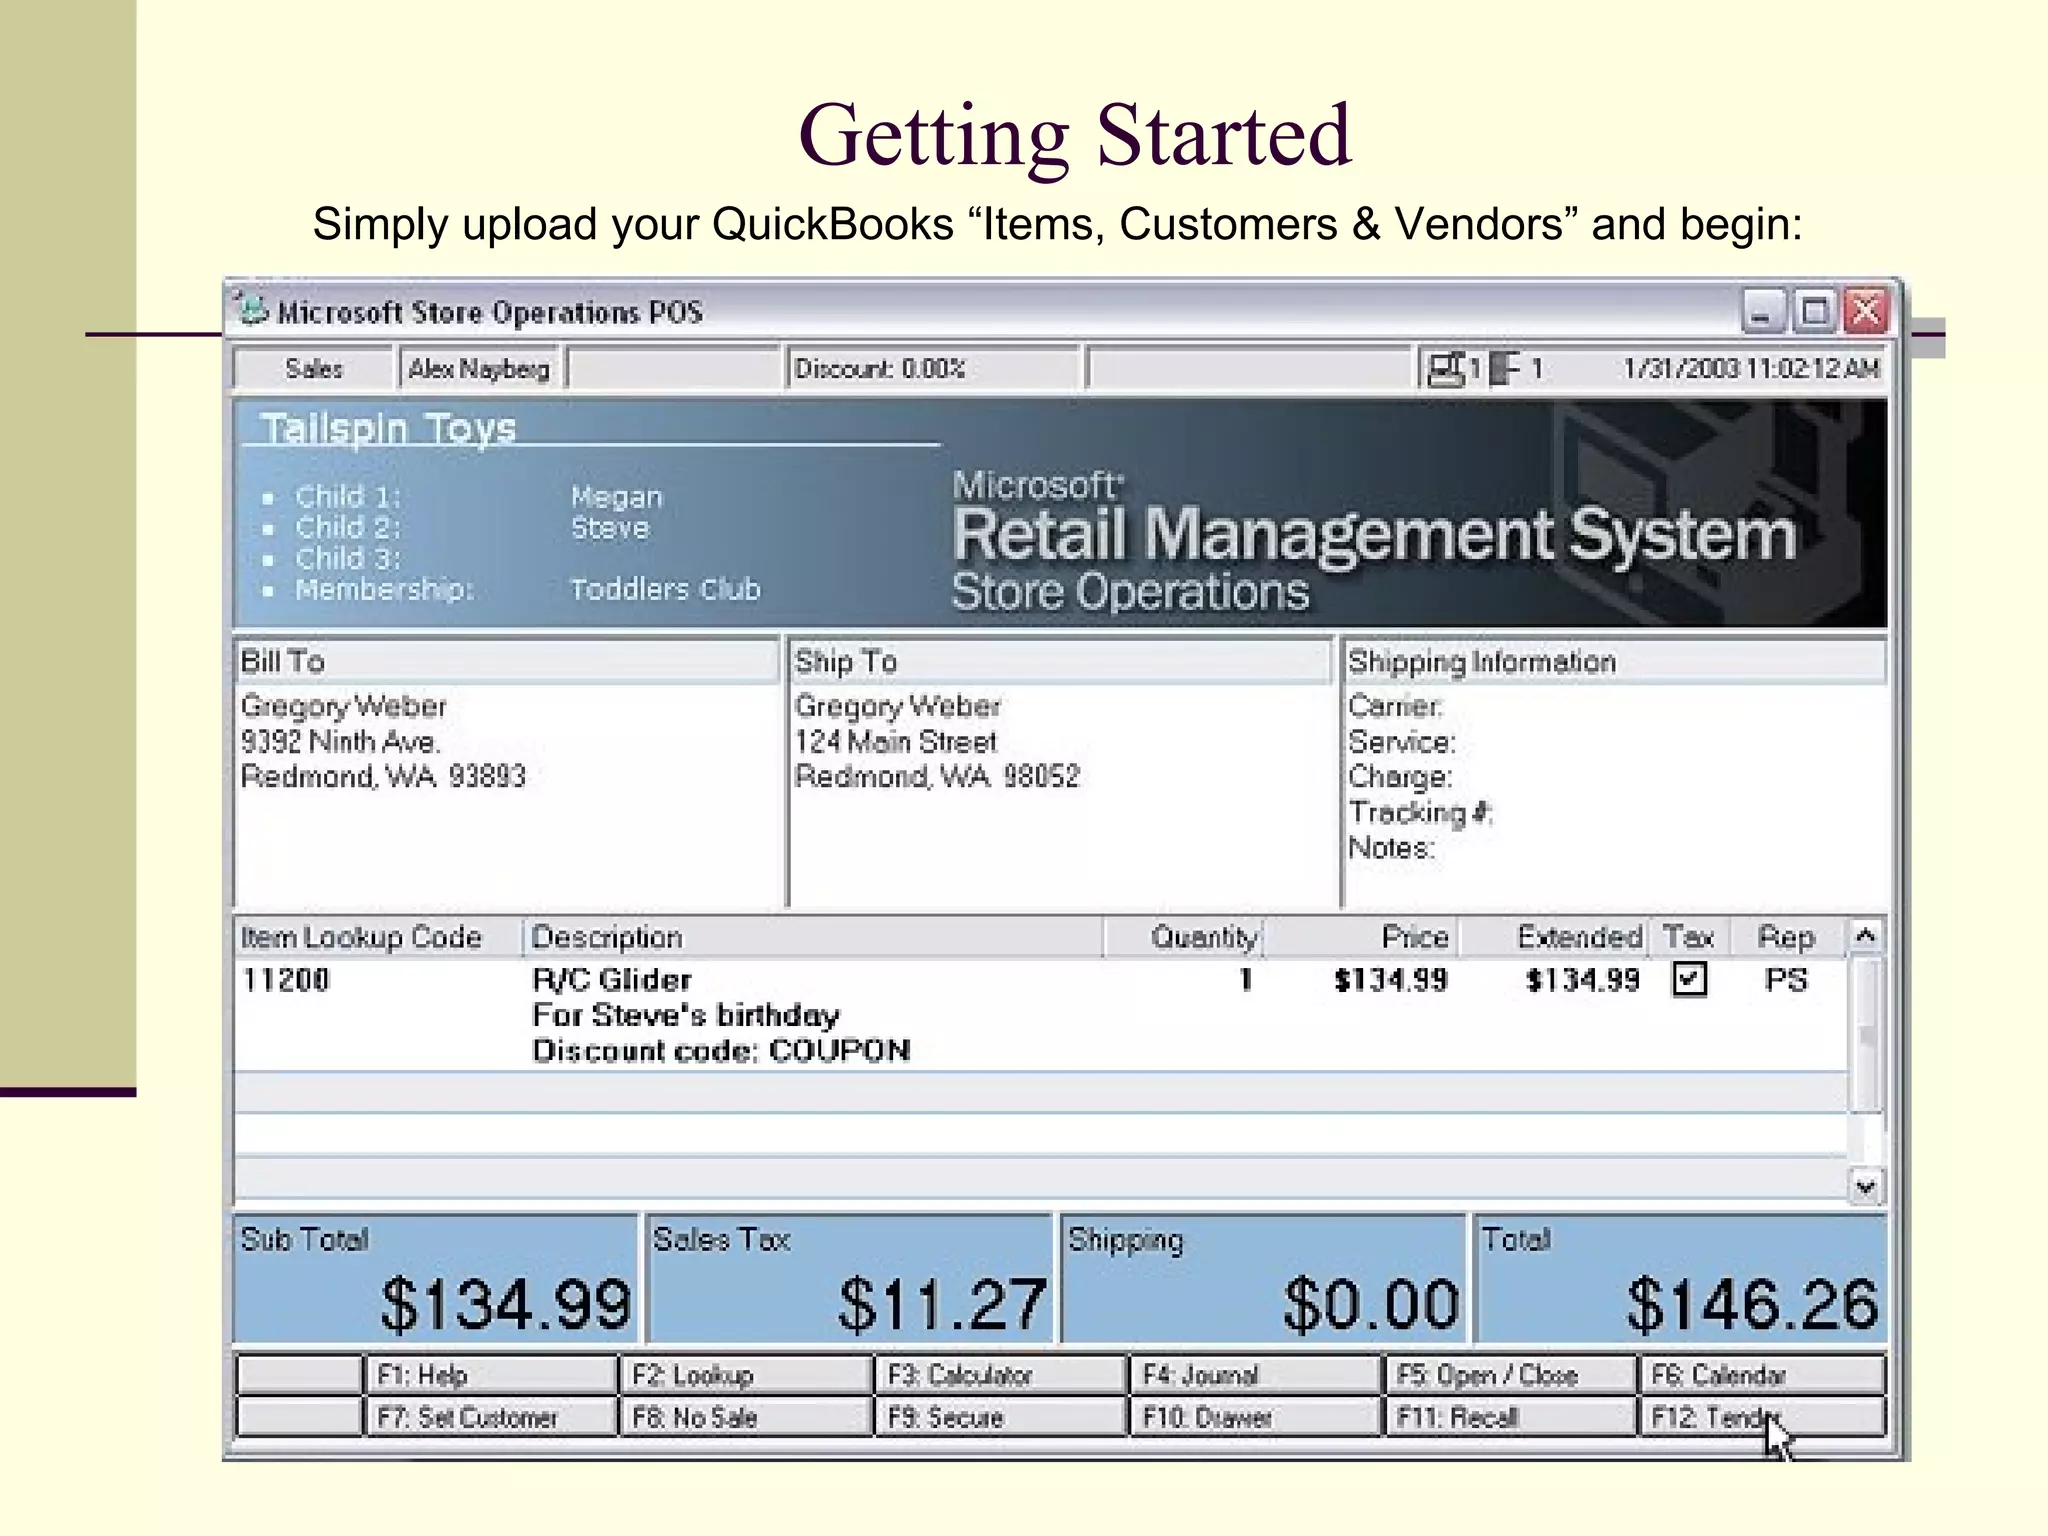
Task: Click the 'Discount code: COUPON' line
Action: [x=721, y=1050]
